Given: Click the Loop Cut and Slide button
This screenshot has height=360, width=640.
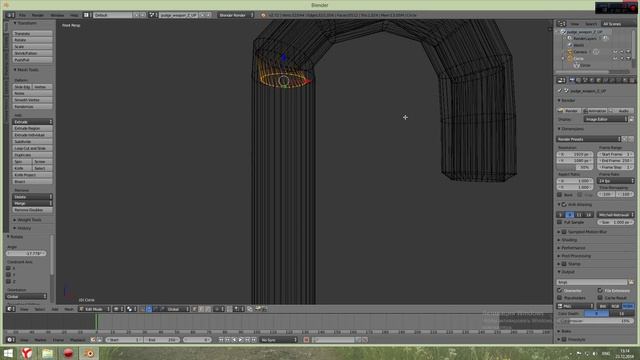Looking at the screenshot, I should coord(32,148).
